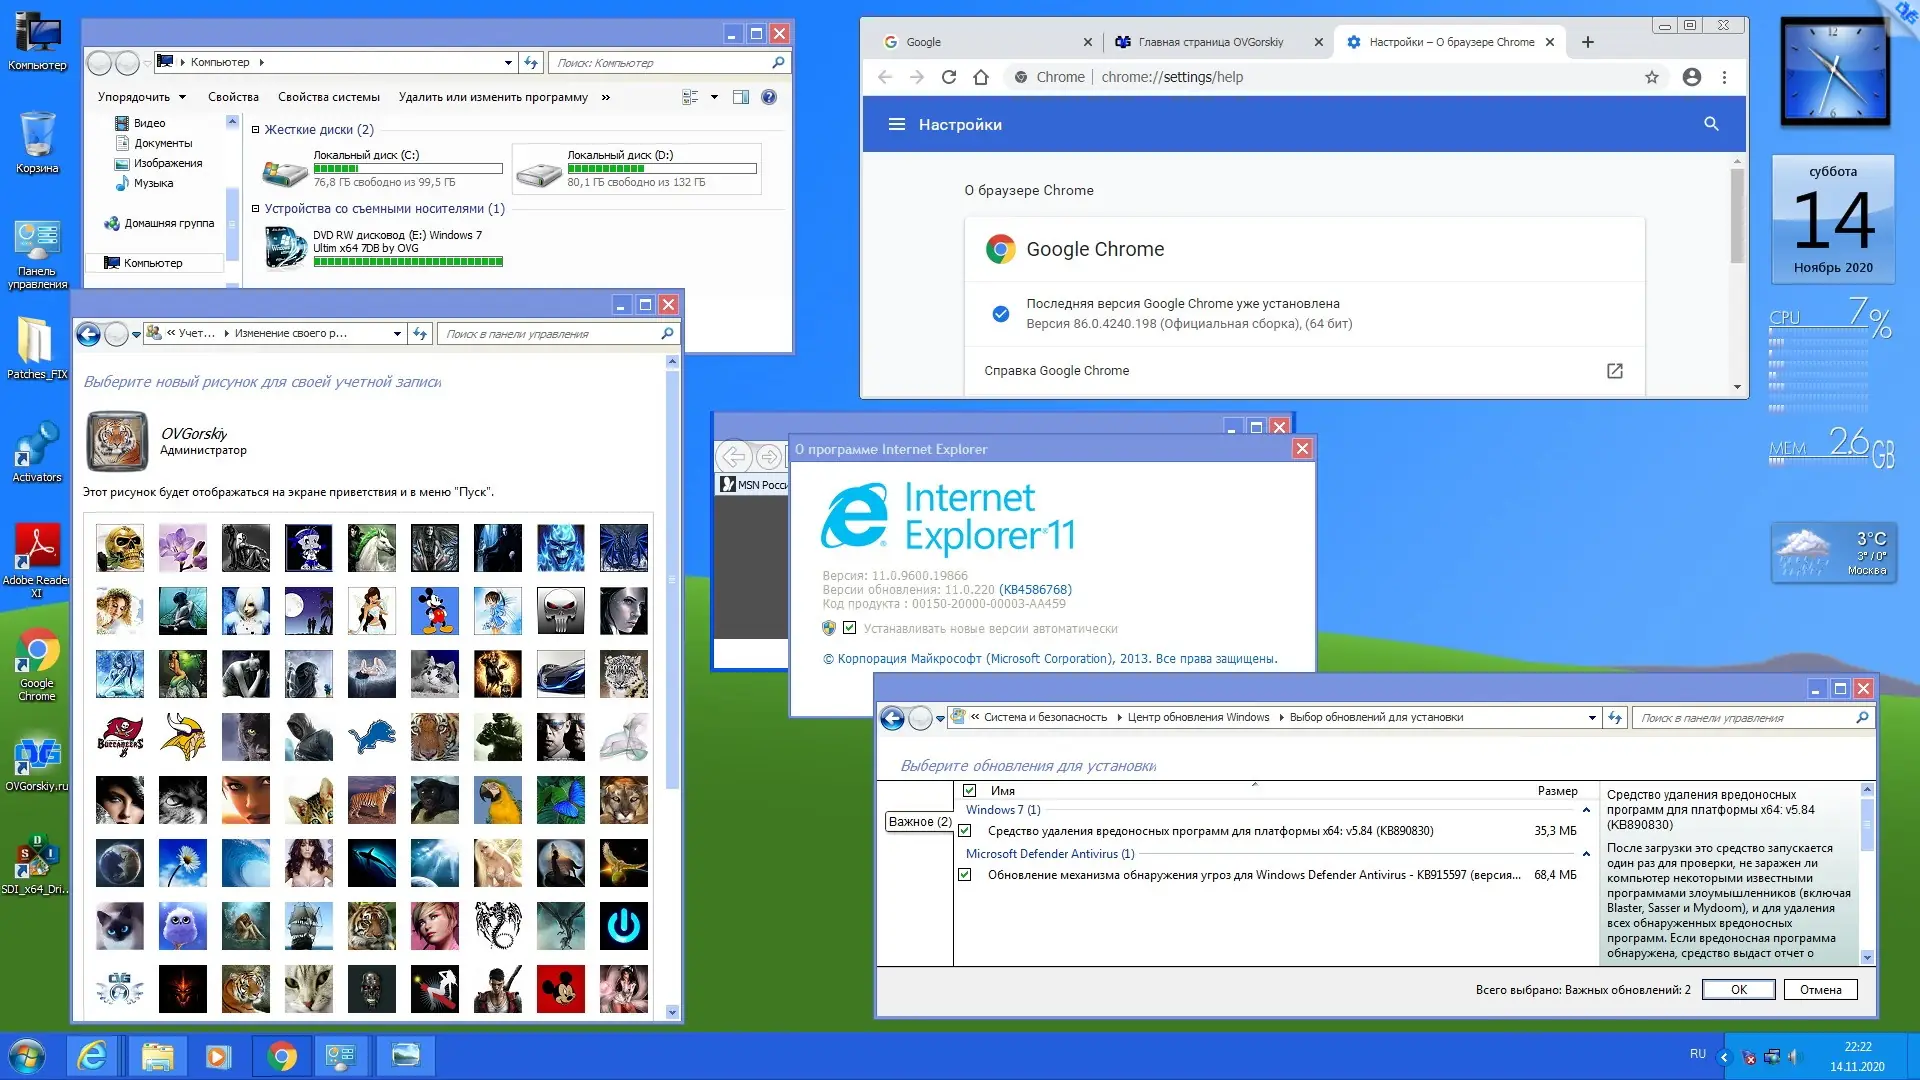Collapse the Windows 7 (1) updates group

coord(1586,810)
